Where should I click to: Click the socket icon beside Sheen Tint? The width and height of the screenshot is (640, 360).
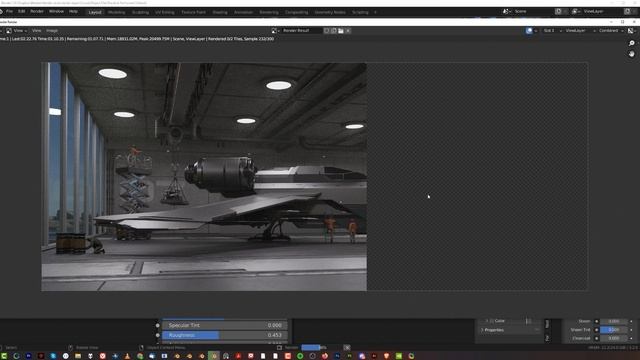pos(596,329)
